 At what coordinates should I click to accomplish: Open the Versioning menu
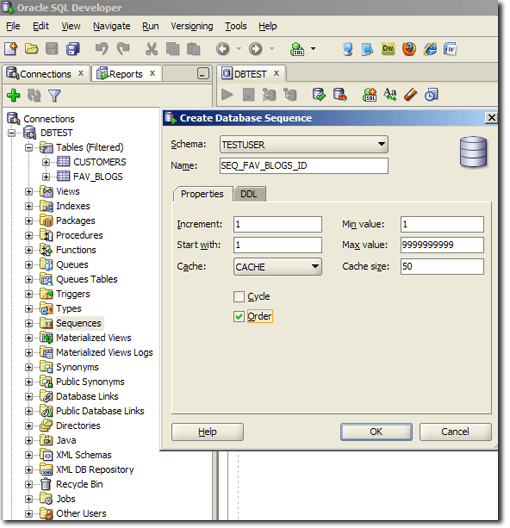coord(192,26)
